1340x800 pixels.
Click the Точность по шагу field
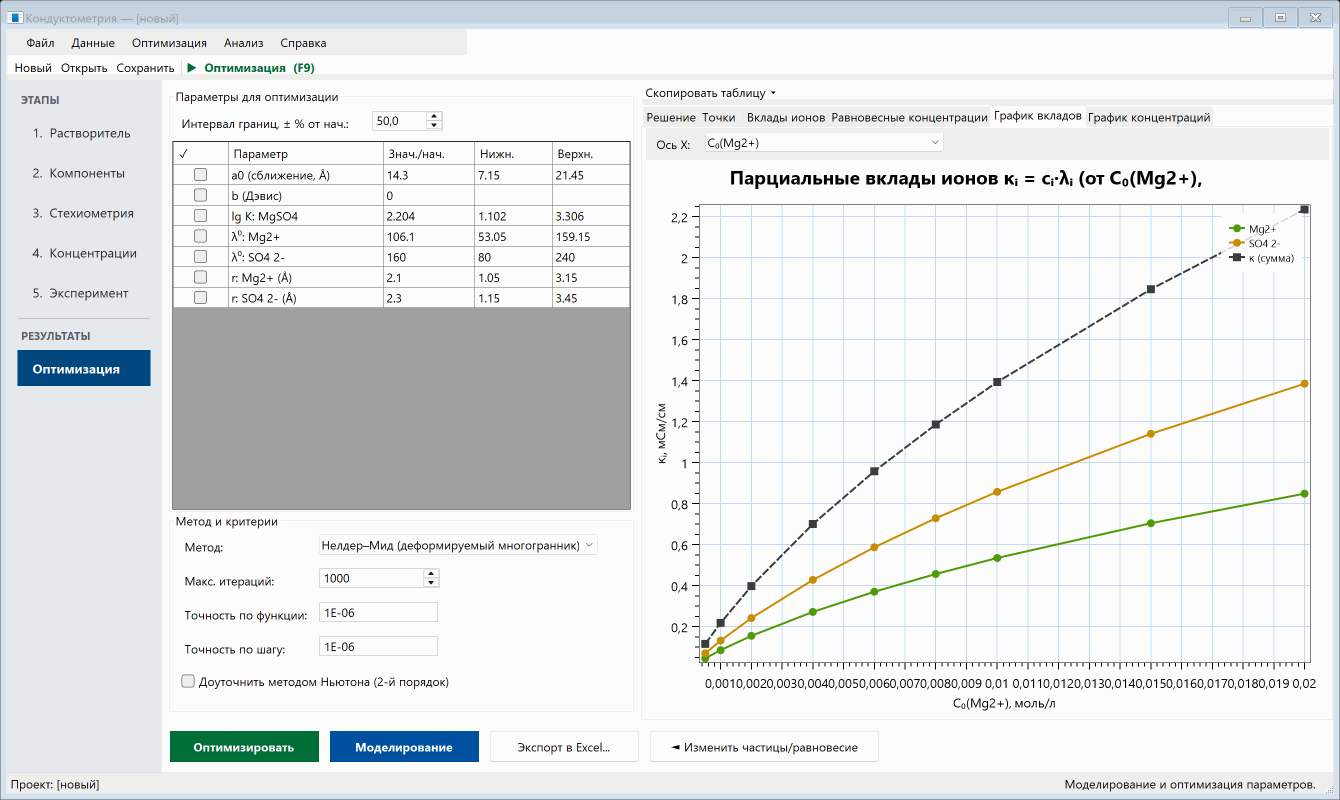(378, 646)
